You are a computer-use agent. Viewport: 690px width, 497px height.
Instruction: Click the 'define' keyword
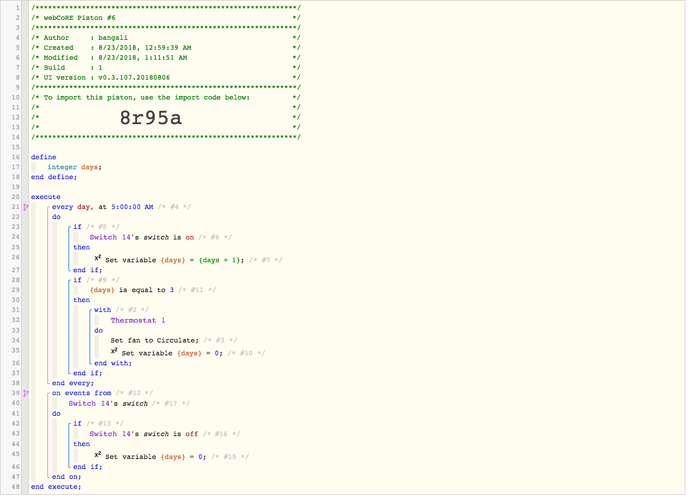pos(44,157)
